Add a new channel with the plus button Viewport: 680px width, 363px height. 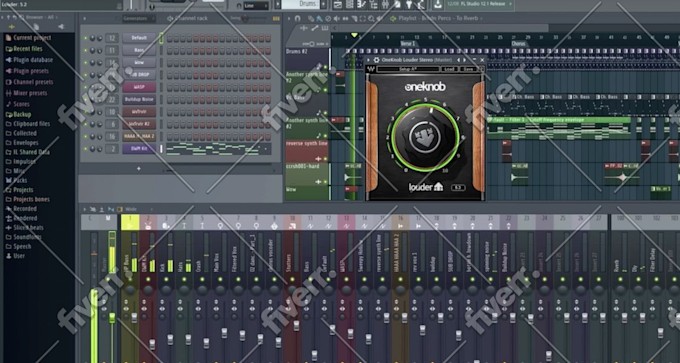(x=139, y=168)
